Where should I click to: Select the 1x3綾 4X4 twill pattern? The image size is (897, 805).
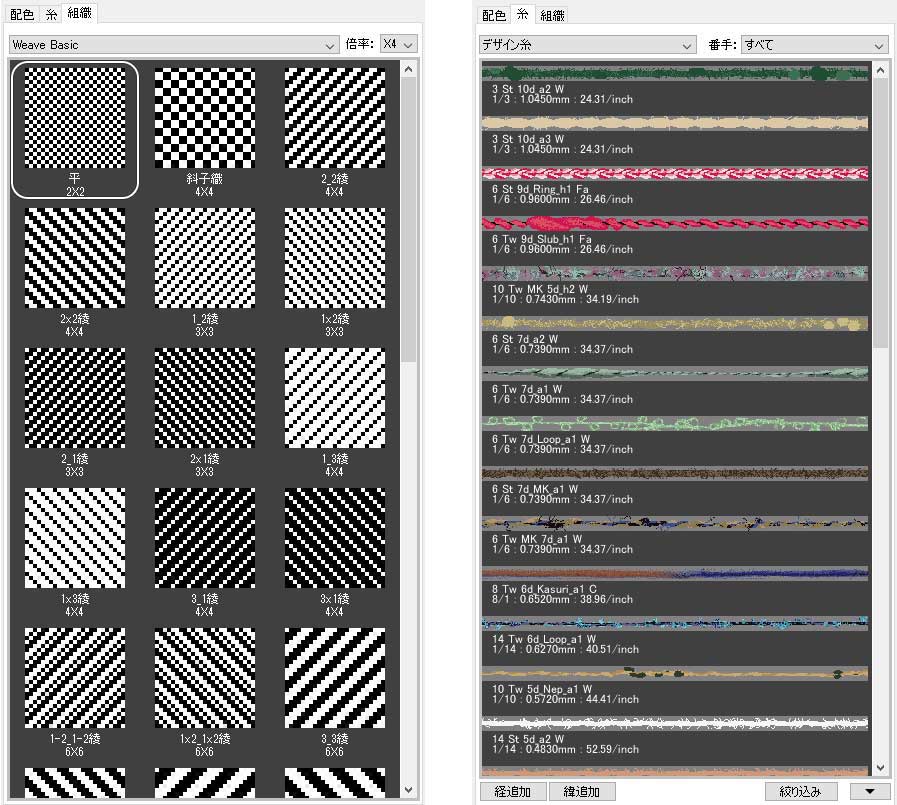75,551
